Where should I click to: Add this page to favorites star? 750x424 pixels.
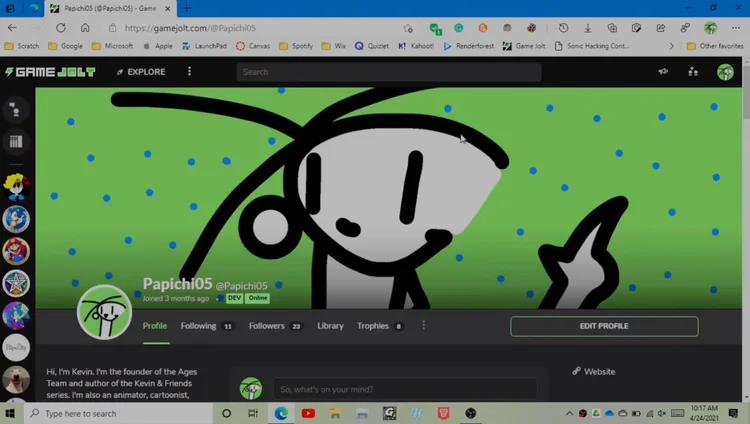pyautogui.click(x=408, y=28)
